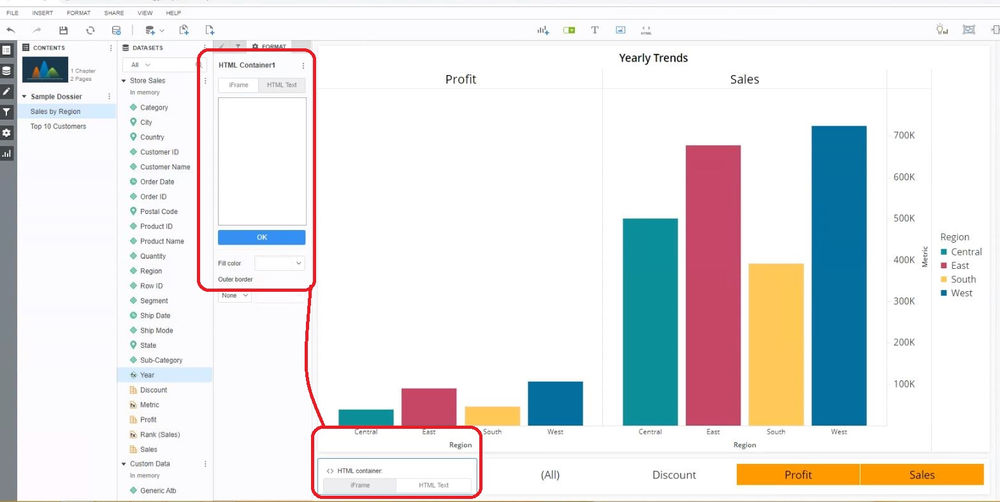Screen dimensions: 1000x502
Task: Open the VIEW menu
Action: (145, 13)
